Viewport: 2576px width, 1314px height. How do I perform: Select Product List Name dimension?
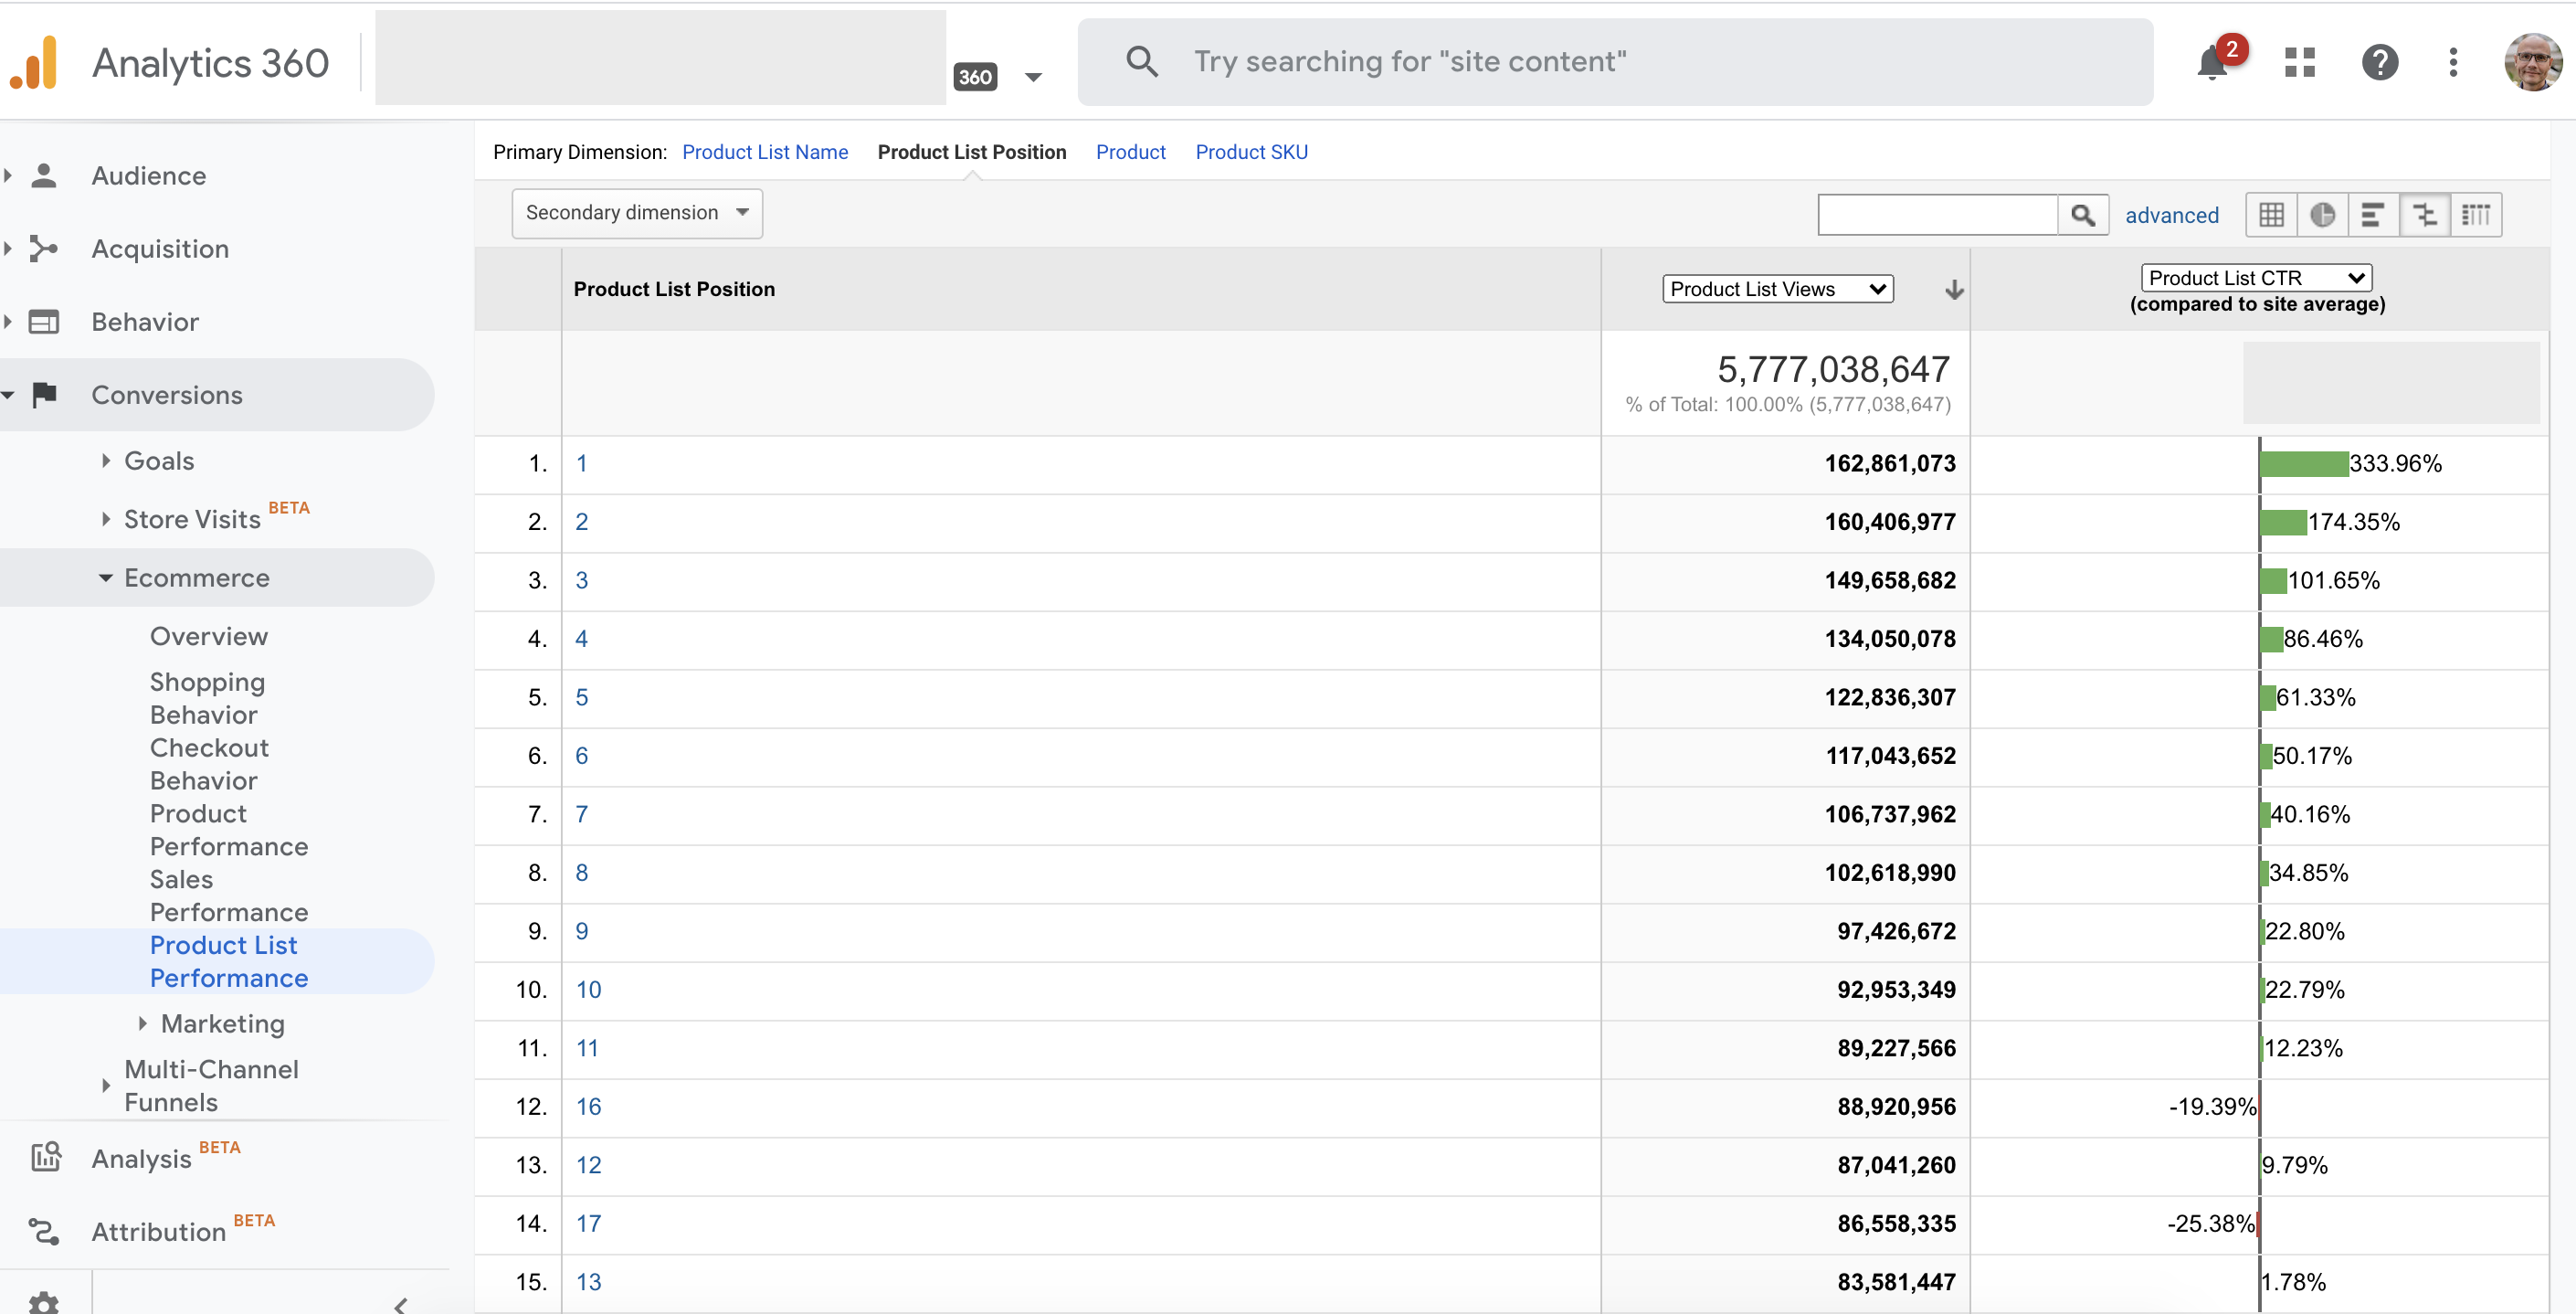pos(765,152)
